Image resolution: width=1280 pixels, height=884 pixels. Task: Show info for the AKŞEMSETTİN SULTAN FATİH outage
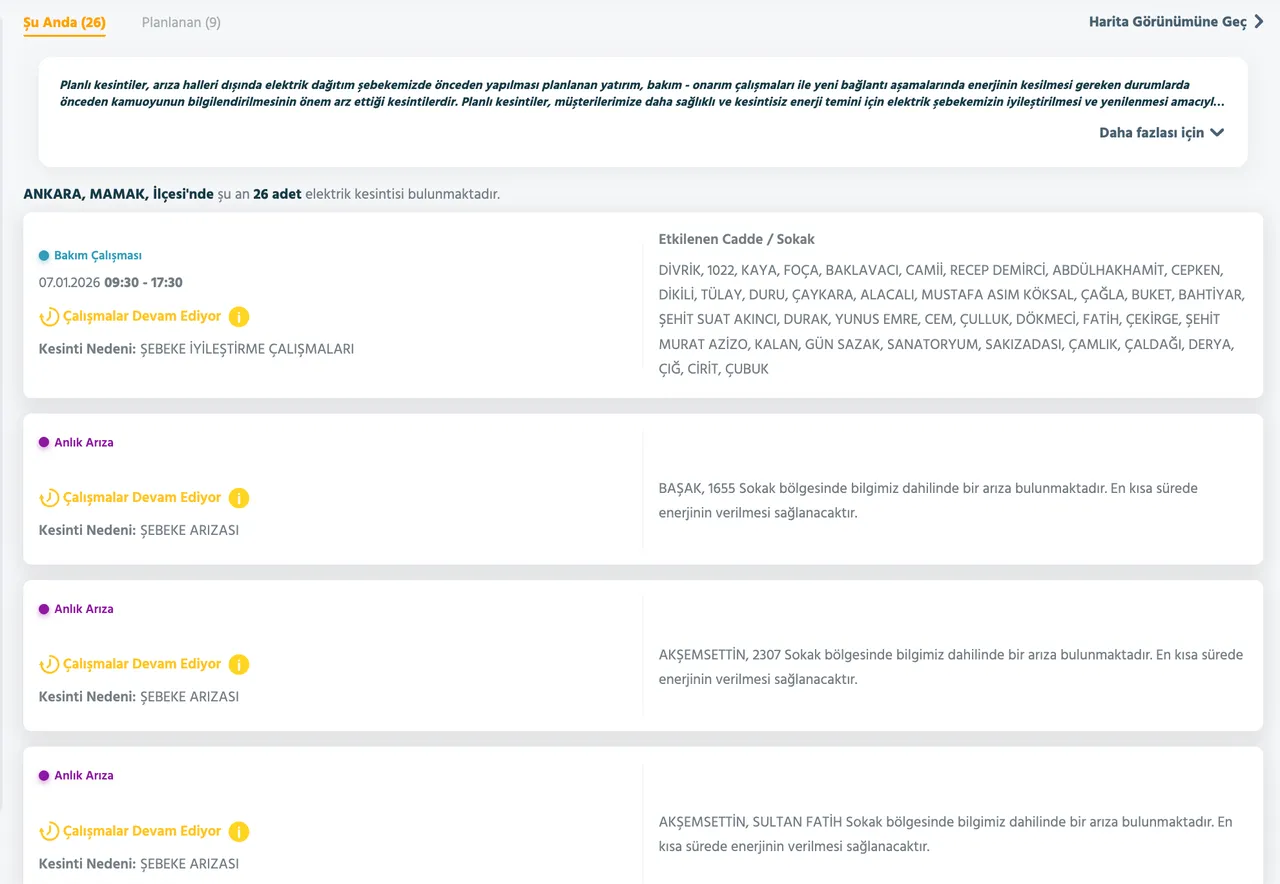238,832
